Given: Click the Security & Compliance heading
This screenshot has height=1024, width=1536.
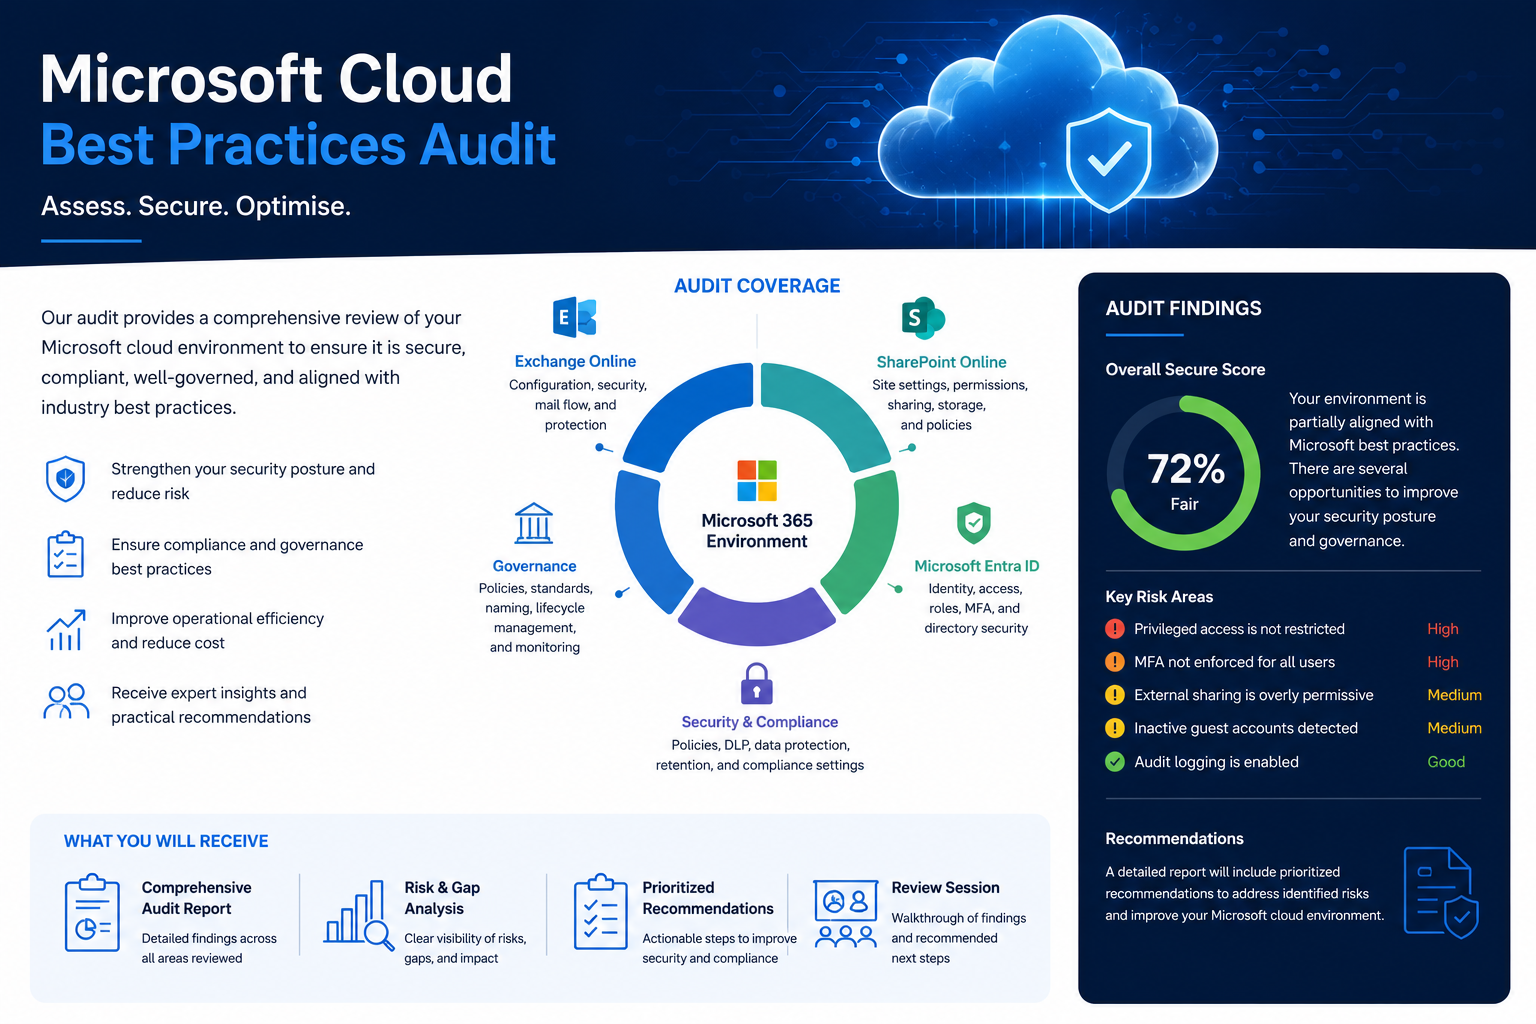Looking at the screenshot, I should pyautogui.click(x=760, y=722).
